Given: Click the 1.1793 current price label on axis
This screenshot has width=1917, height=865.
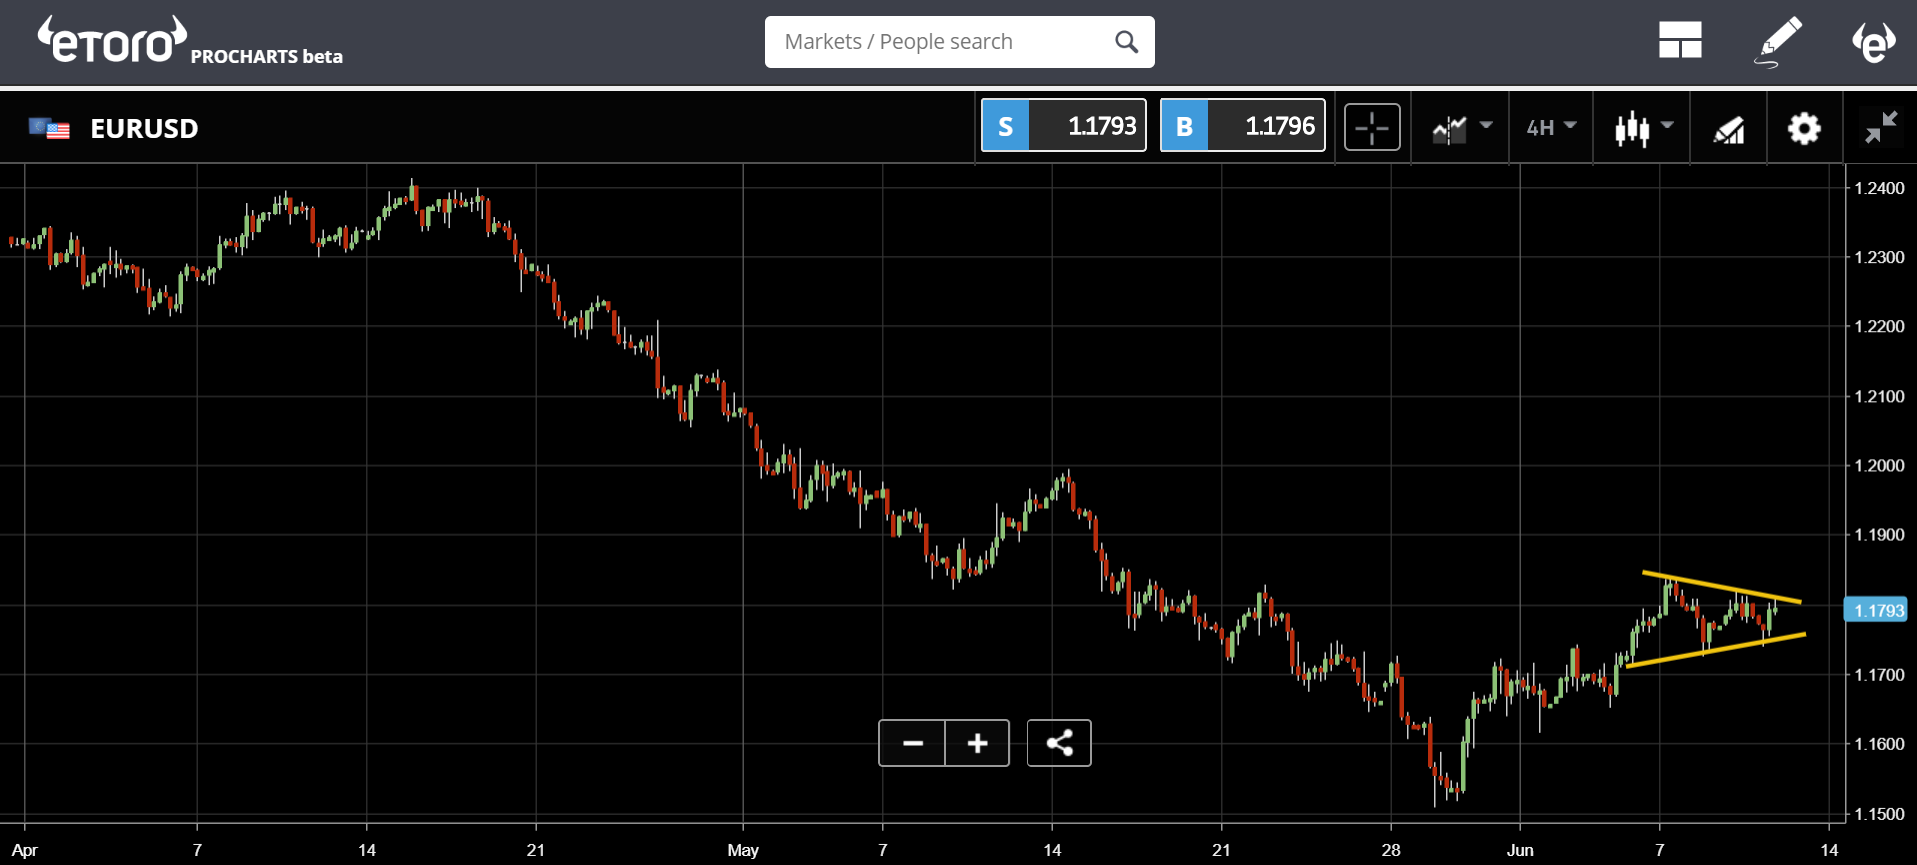Looking at the screenshot, I should coord(1878,610).
